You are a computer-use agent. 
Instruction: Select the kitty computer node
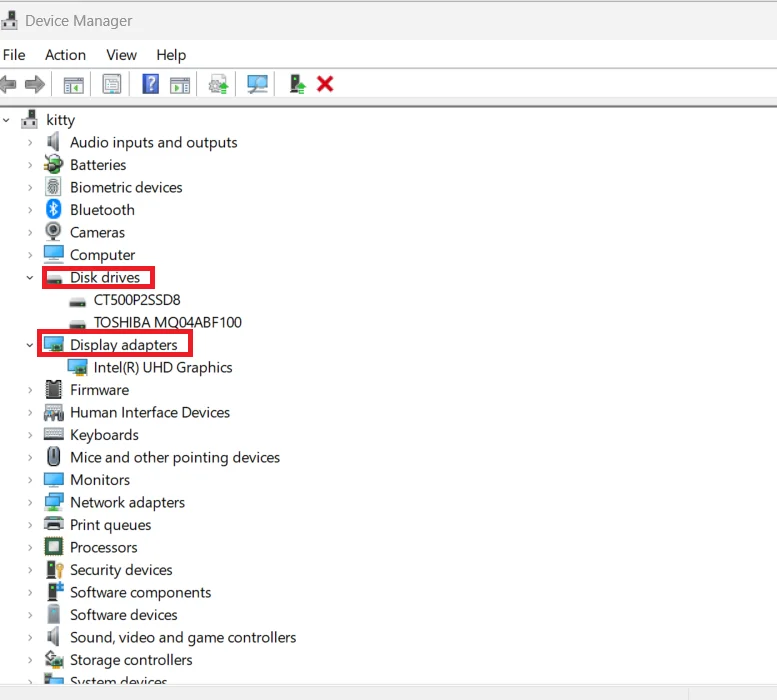pyautogui.click(x=60, y=120)
